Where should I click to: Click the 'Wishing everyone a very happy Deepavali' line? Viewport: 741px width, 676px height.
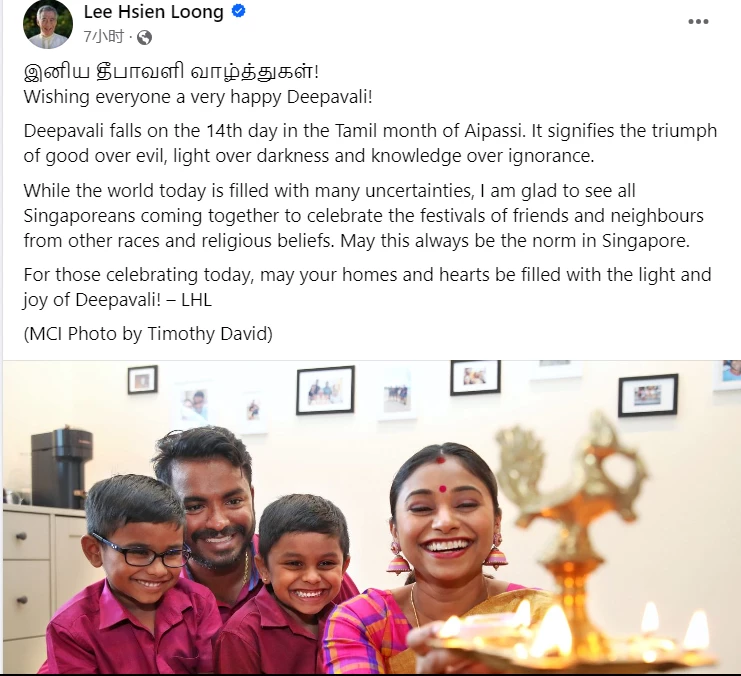[x=198, y=97]
